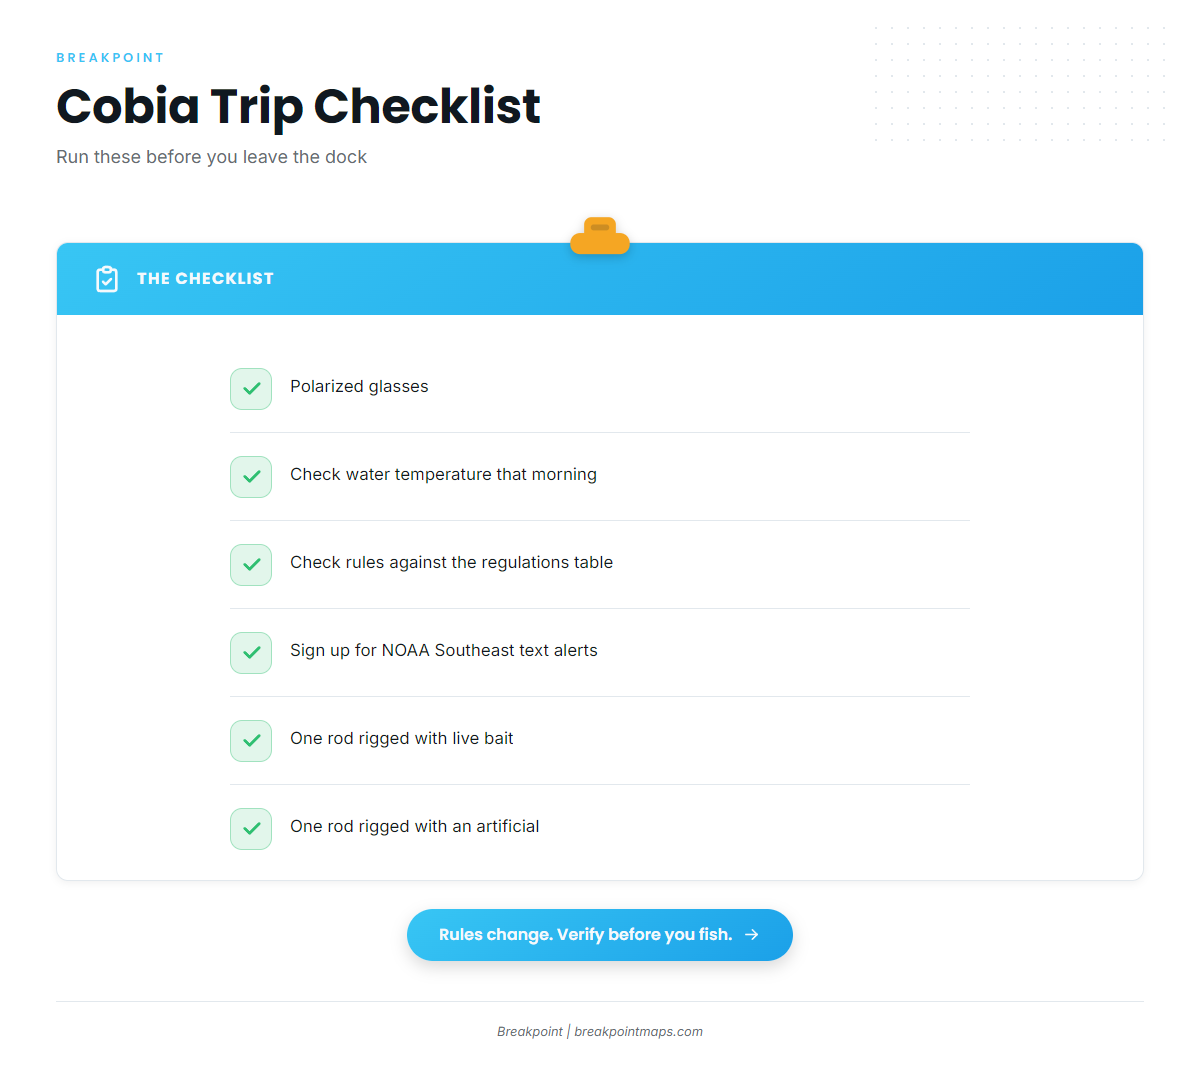Uncheck the artificial rod checkbox
This screenshot has width=1200, height=1066.
coord(251,829)
